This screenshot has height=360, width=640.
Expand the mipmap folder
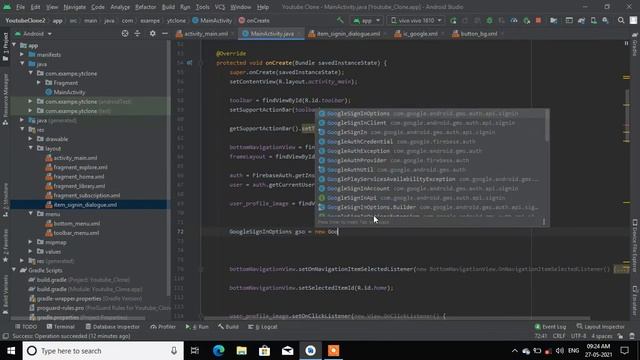pos(31,242)
